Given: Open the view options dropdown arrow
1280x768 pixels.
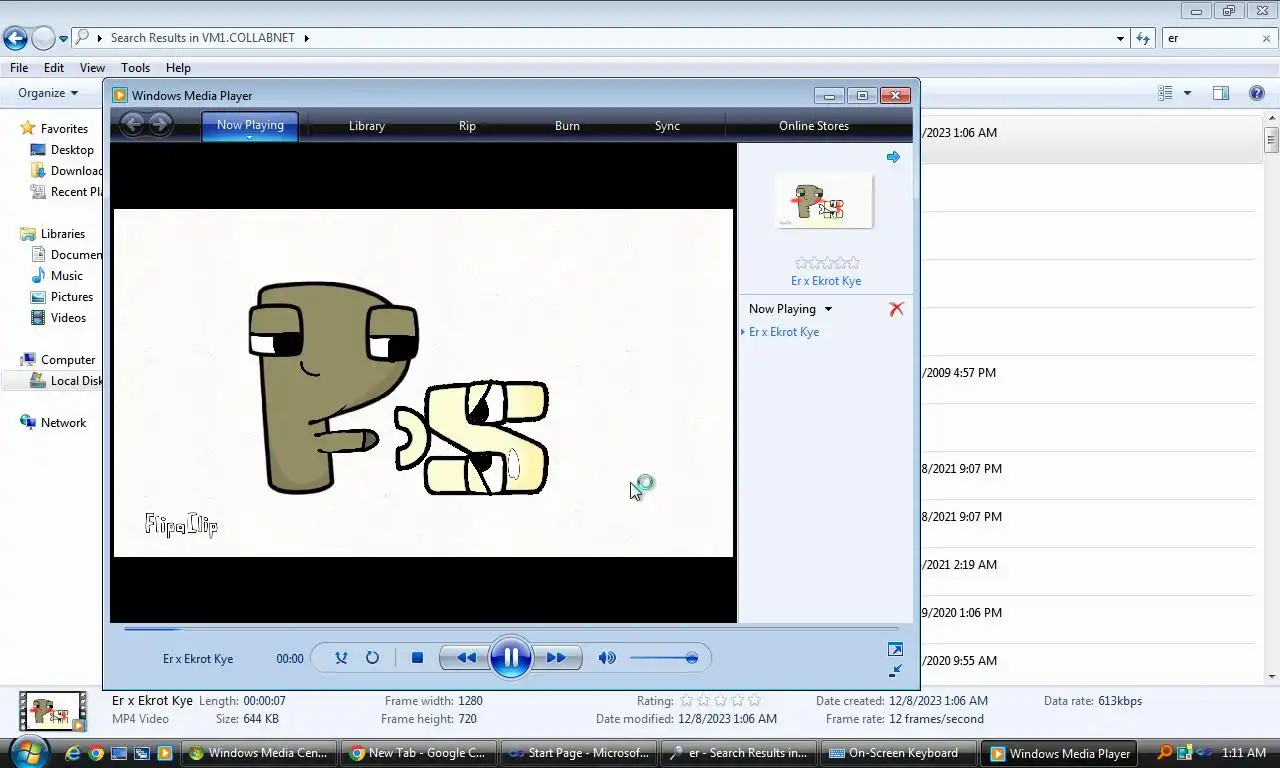Looking at the screenshot, I should point(1187,93).
